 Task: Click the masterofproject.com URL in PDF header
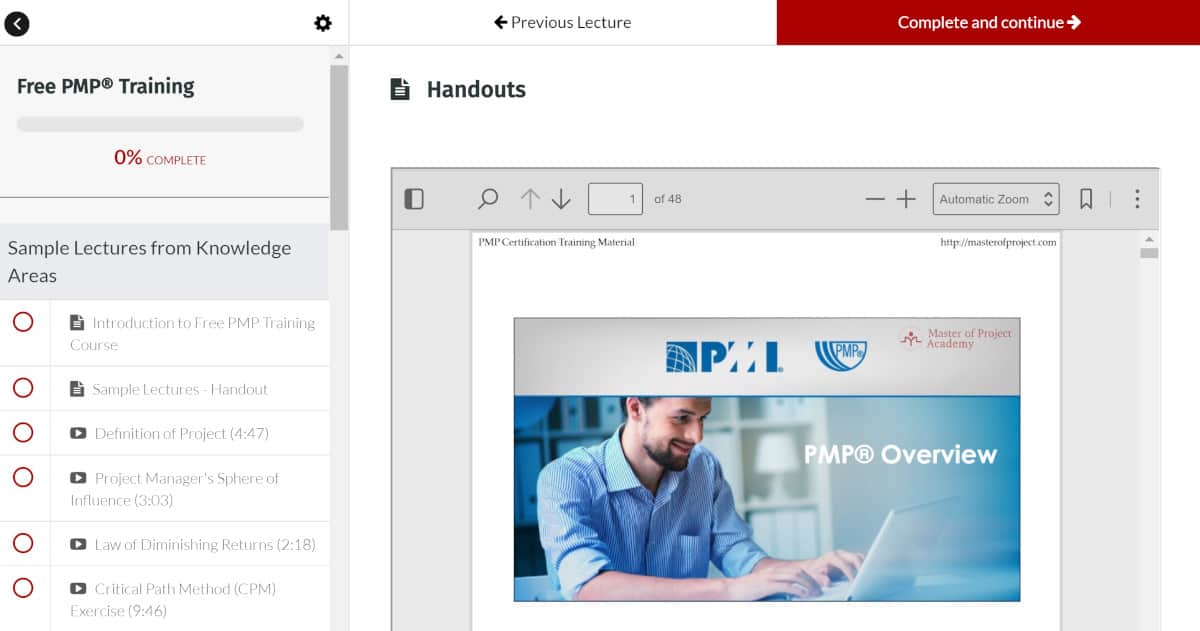[x=998, y=242]
